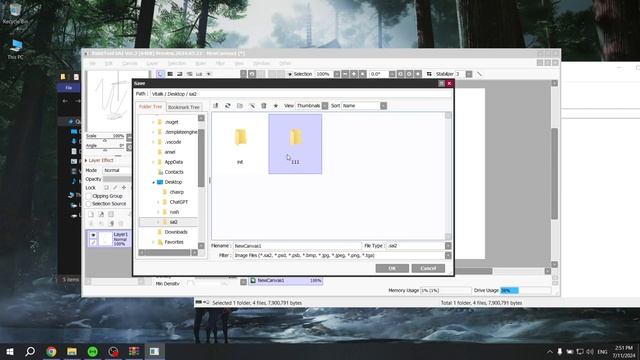Open the This PC desktop icon
The height and width of the screenshot is (360, 640).
tap(16, 49)
